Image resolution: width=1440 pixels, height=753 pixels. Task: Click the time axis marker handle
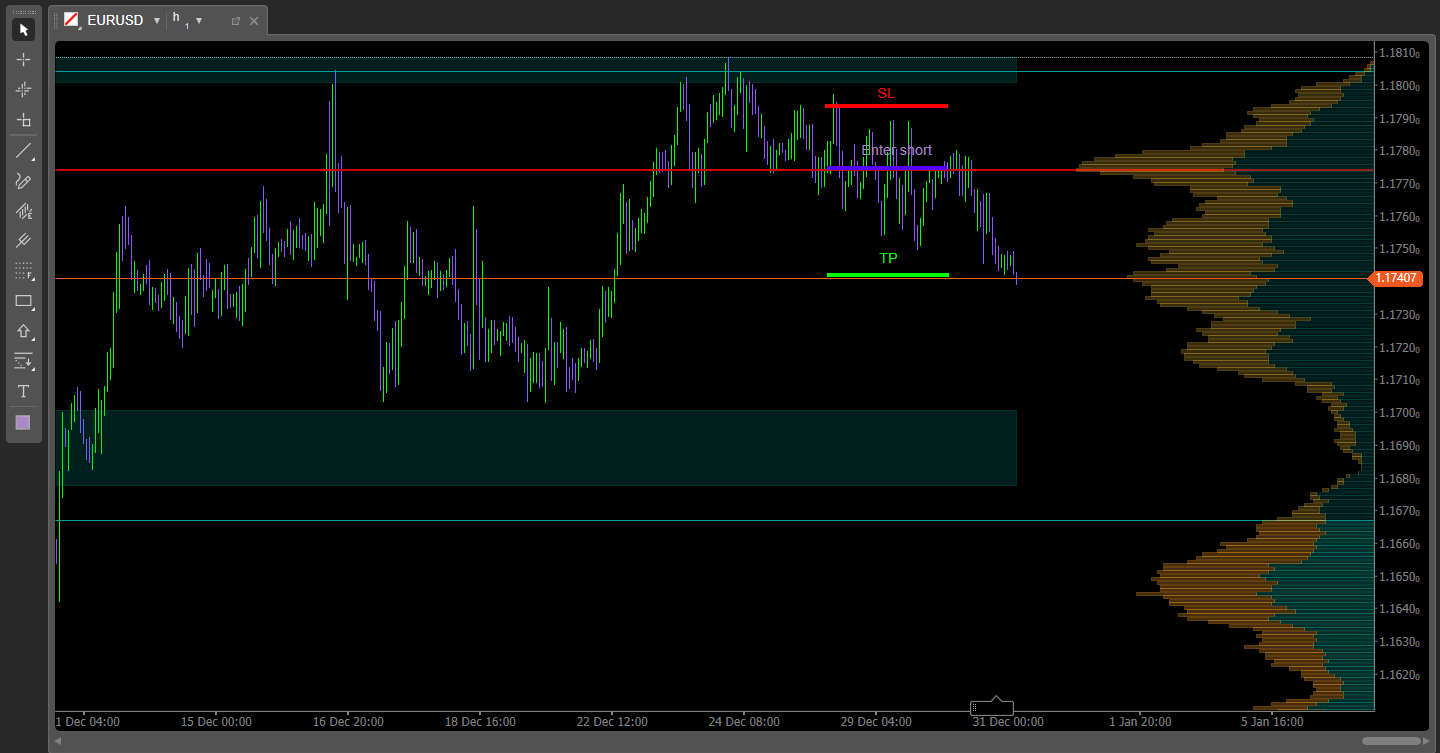(992, 707)
